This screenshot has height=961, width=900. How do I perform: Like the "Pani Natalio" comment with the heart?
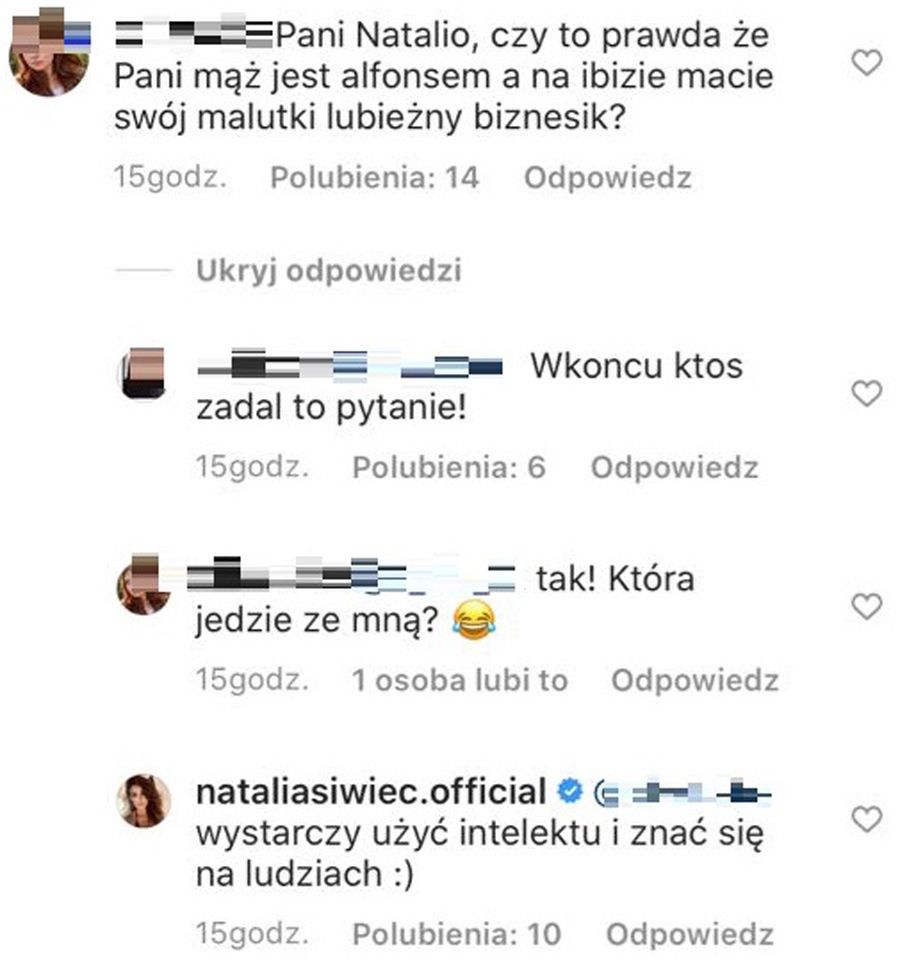(x=866, y=64)
